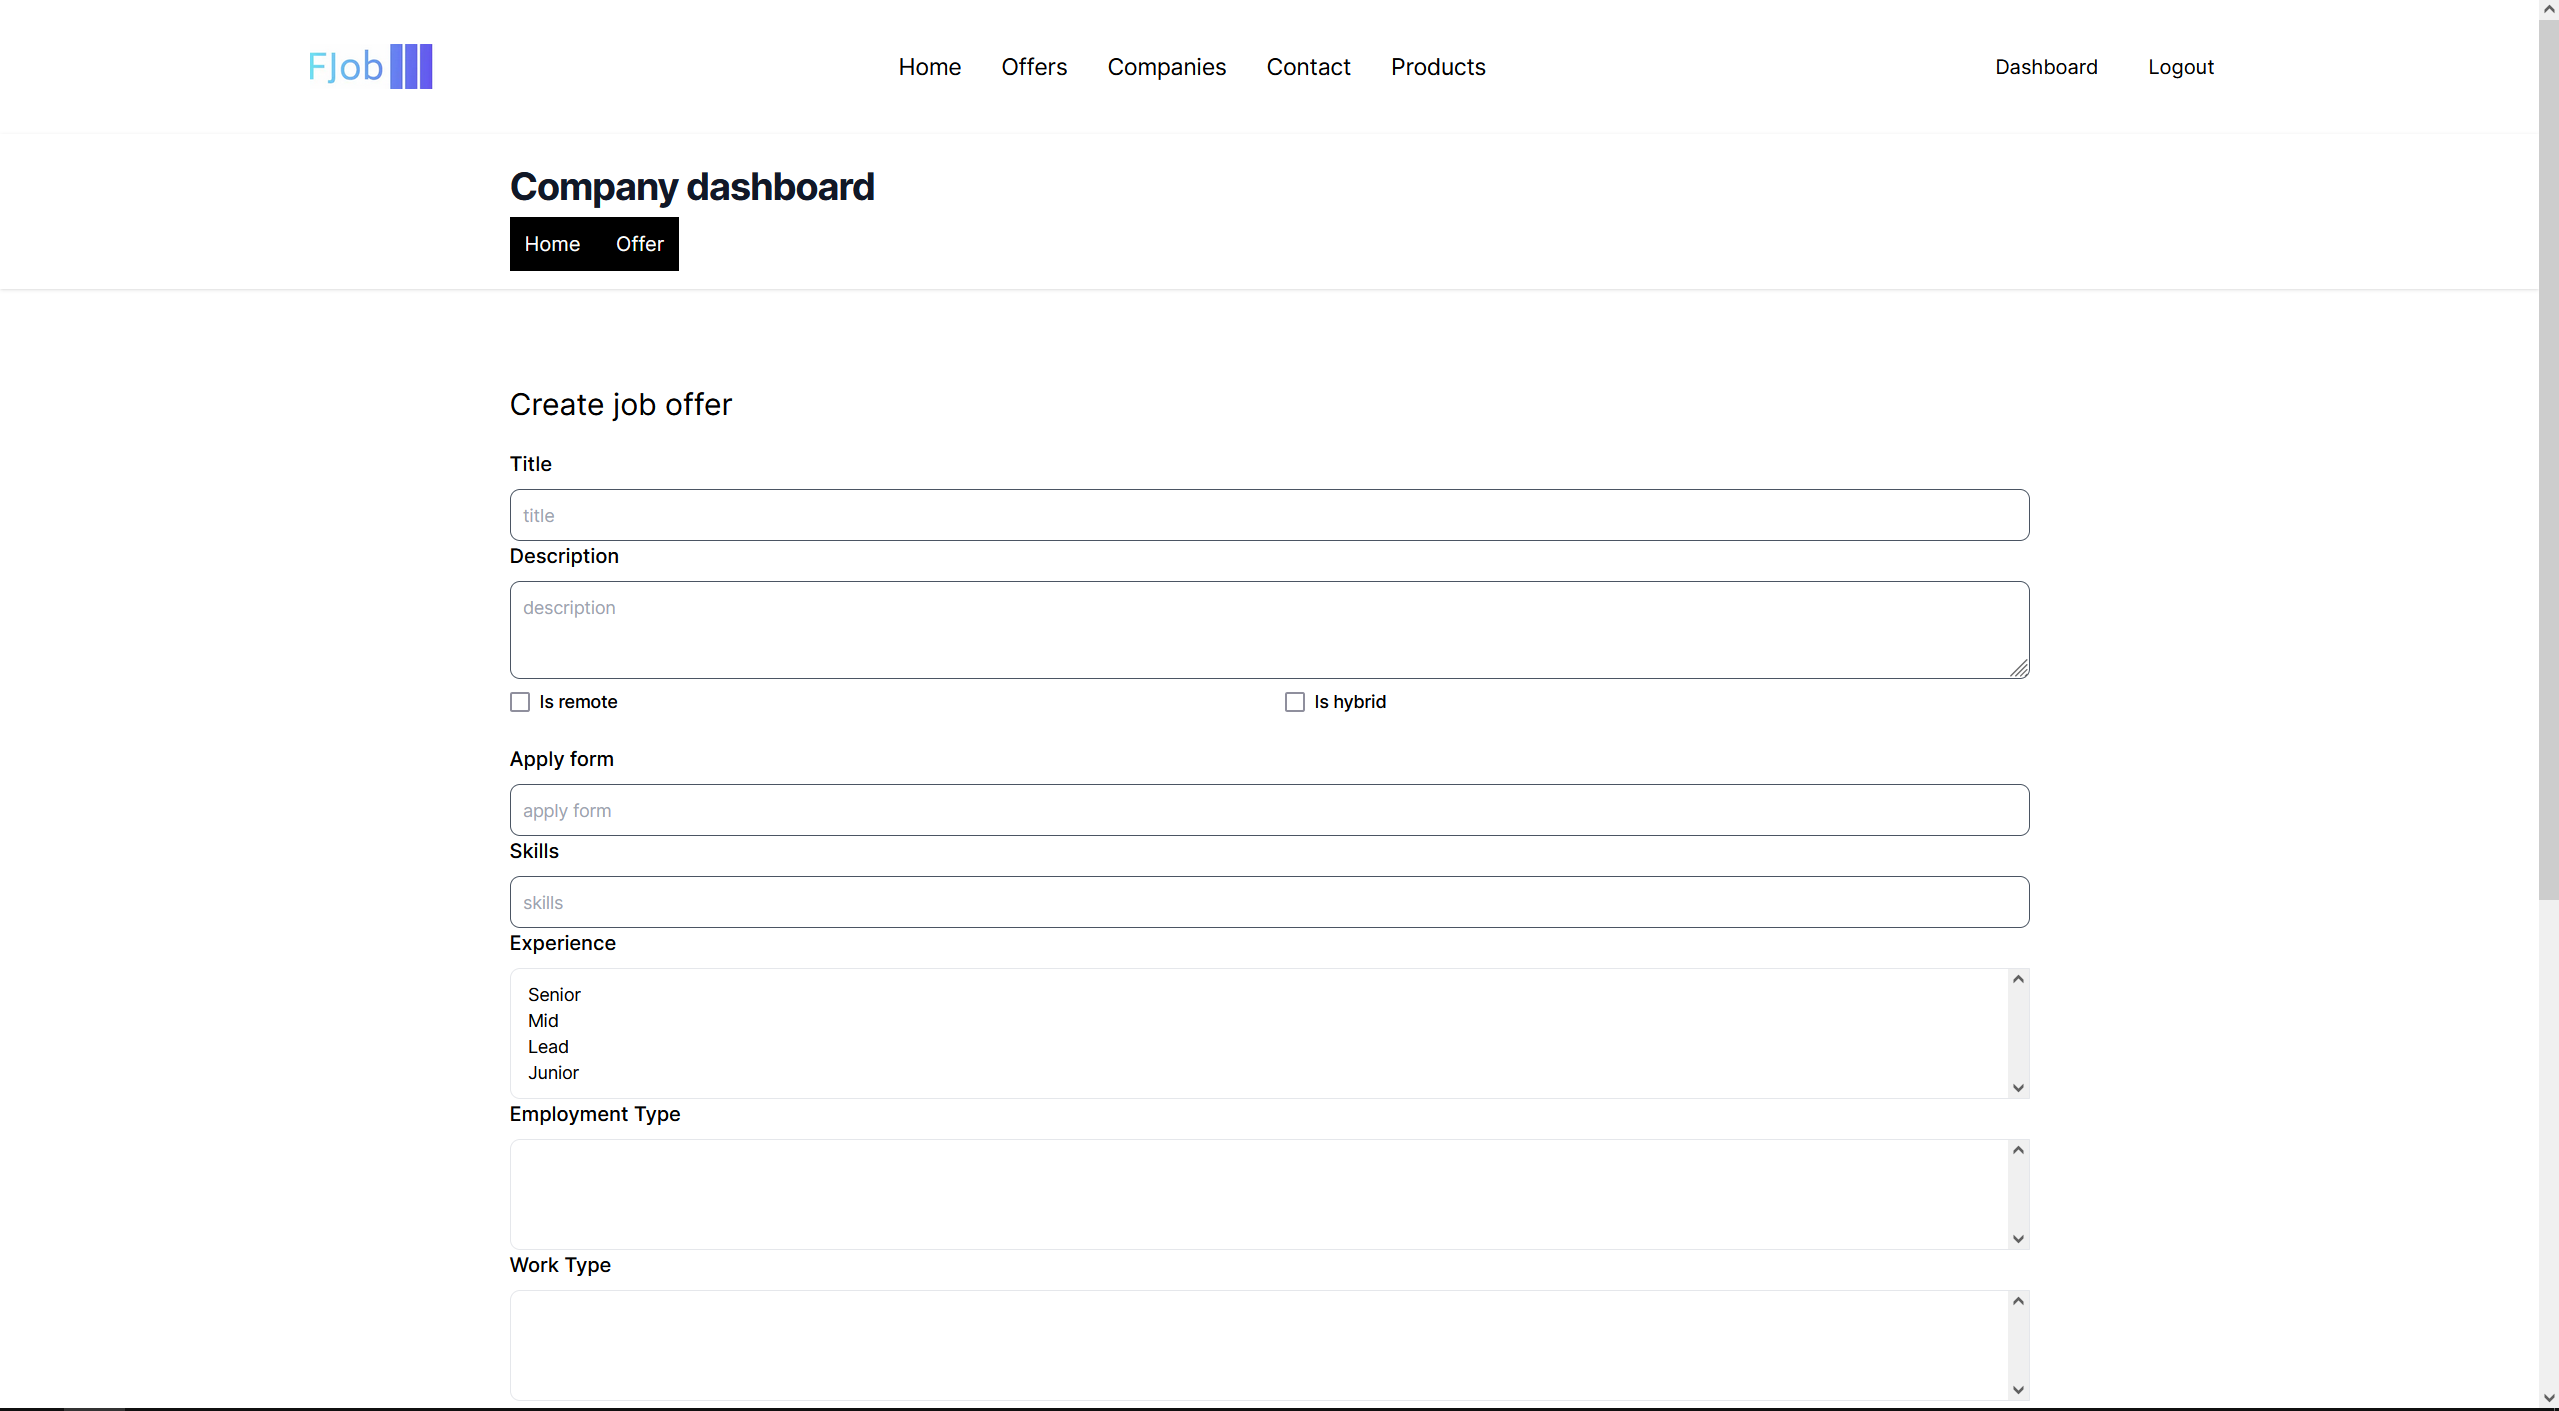Screen dimensions: 2559x1411
Task: Click the Offers menu bar item
Action: (1034, 66)
